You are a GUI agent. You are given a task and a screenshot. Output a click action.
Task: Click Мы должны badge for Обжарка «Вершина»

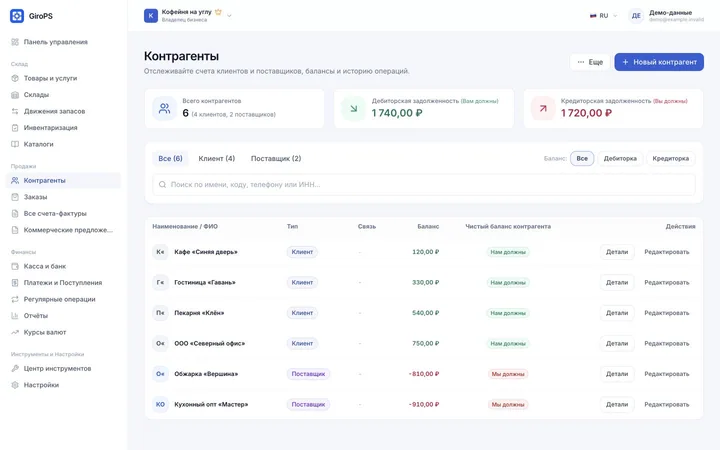tap(508, 374)
